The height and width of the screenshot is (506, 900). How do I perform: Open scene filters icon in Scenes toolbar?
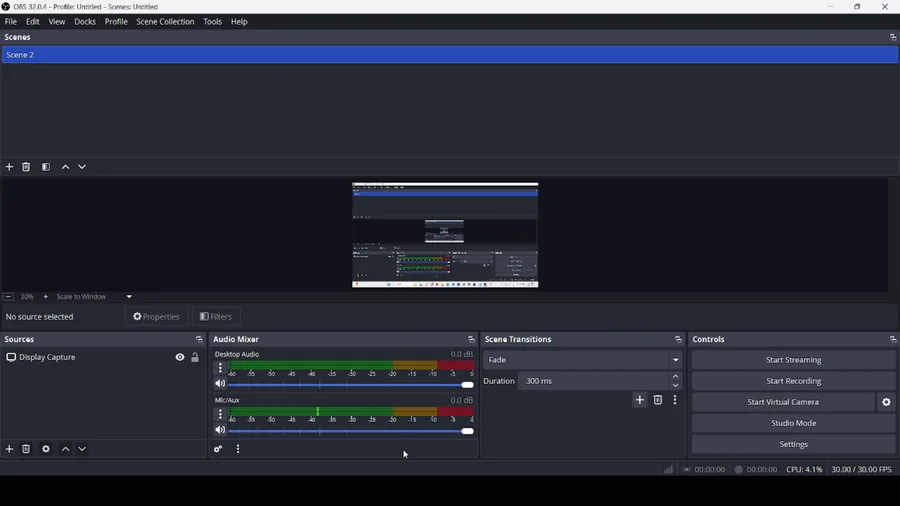(46, 167)
